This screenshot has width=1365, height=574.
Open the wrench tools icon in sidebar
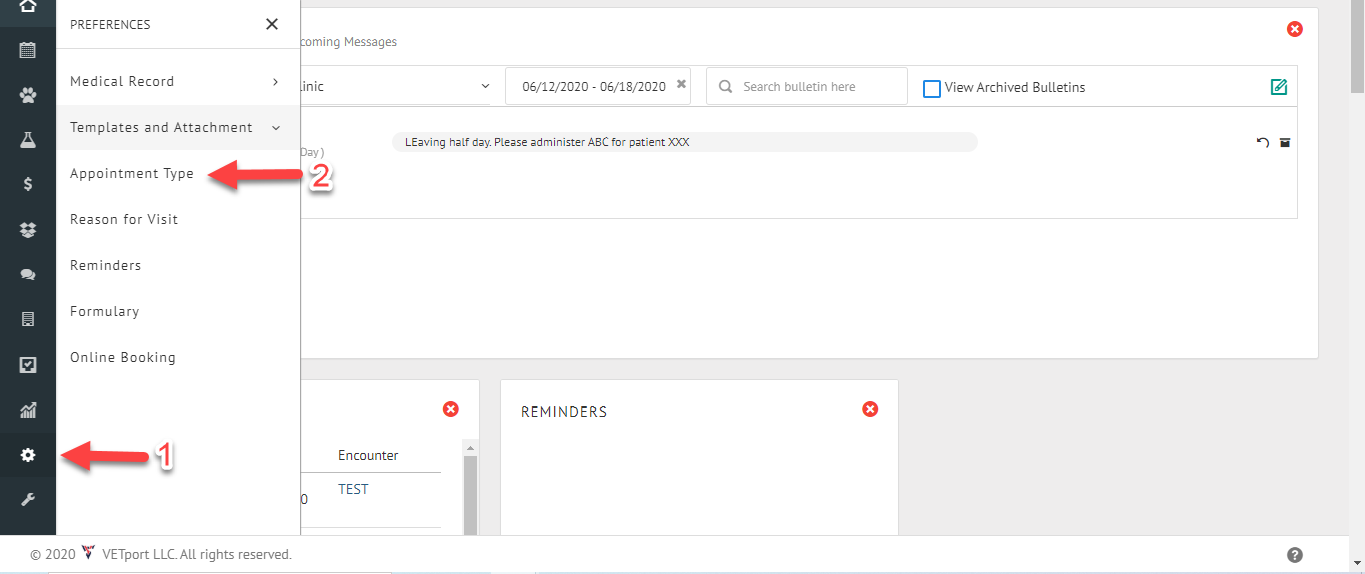coord(28,499)
